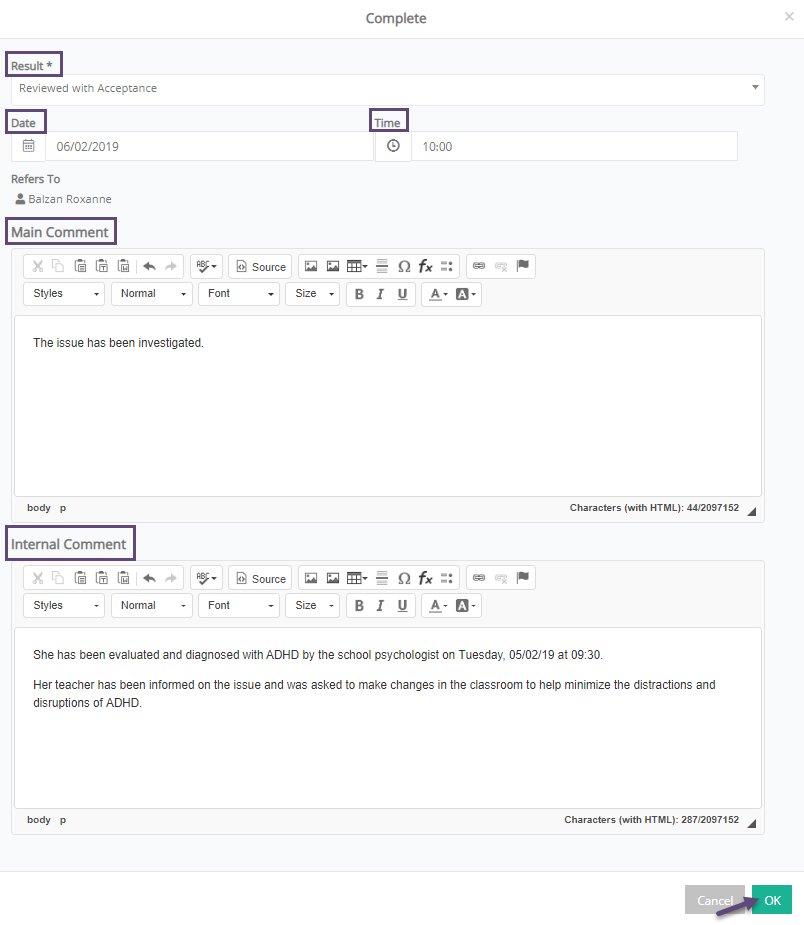This screenshot has width=804, height=925.
Task: Open Font dropdown in Internal Comment editor
Action: (239, 606)
